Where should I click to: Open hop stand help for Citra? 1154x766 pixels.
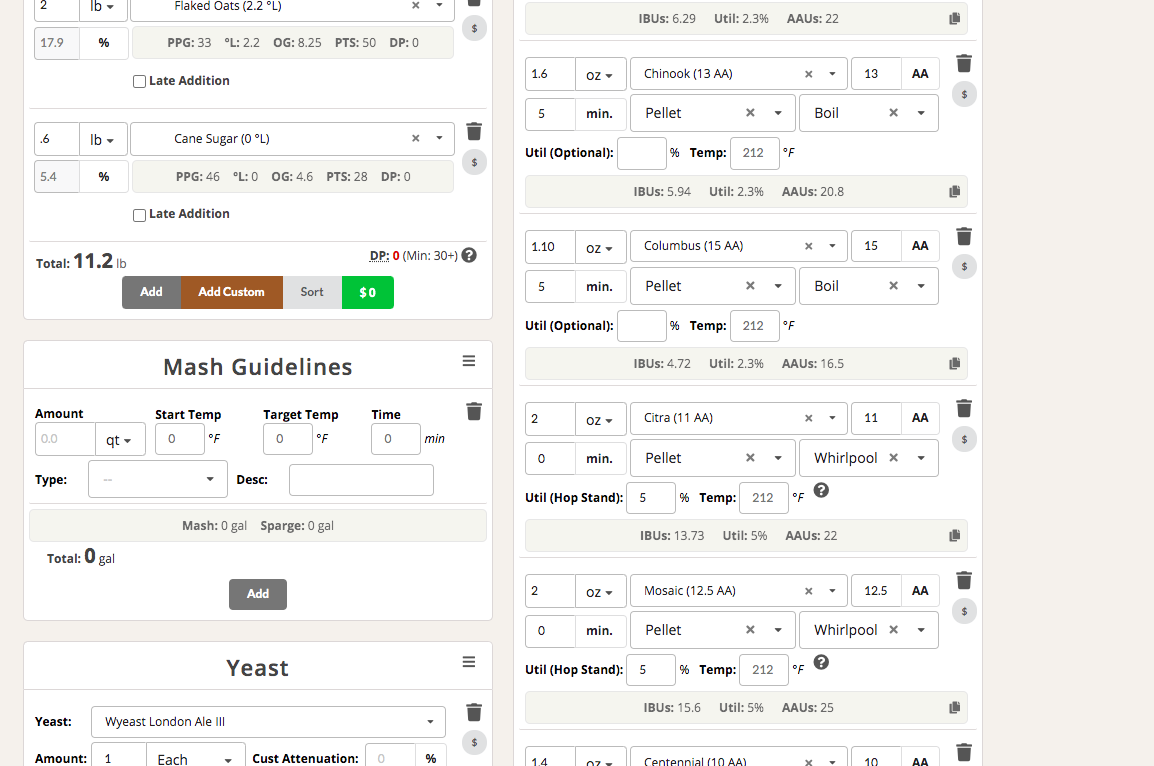pyautogui.click(x=821, y=490)
